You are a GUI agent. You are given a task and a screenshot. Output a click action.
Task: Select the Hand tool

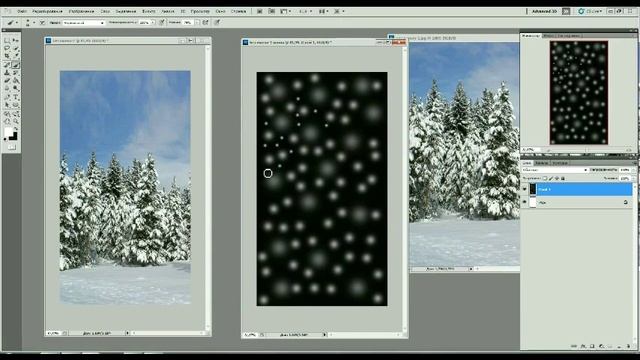(x=7, y=121)
